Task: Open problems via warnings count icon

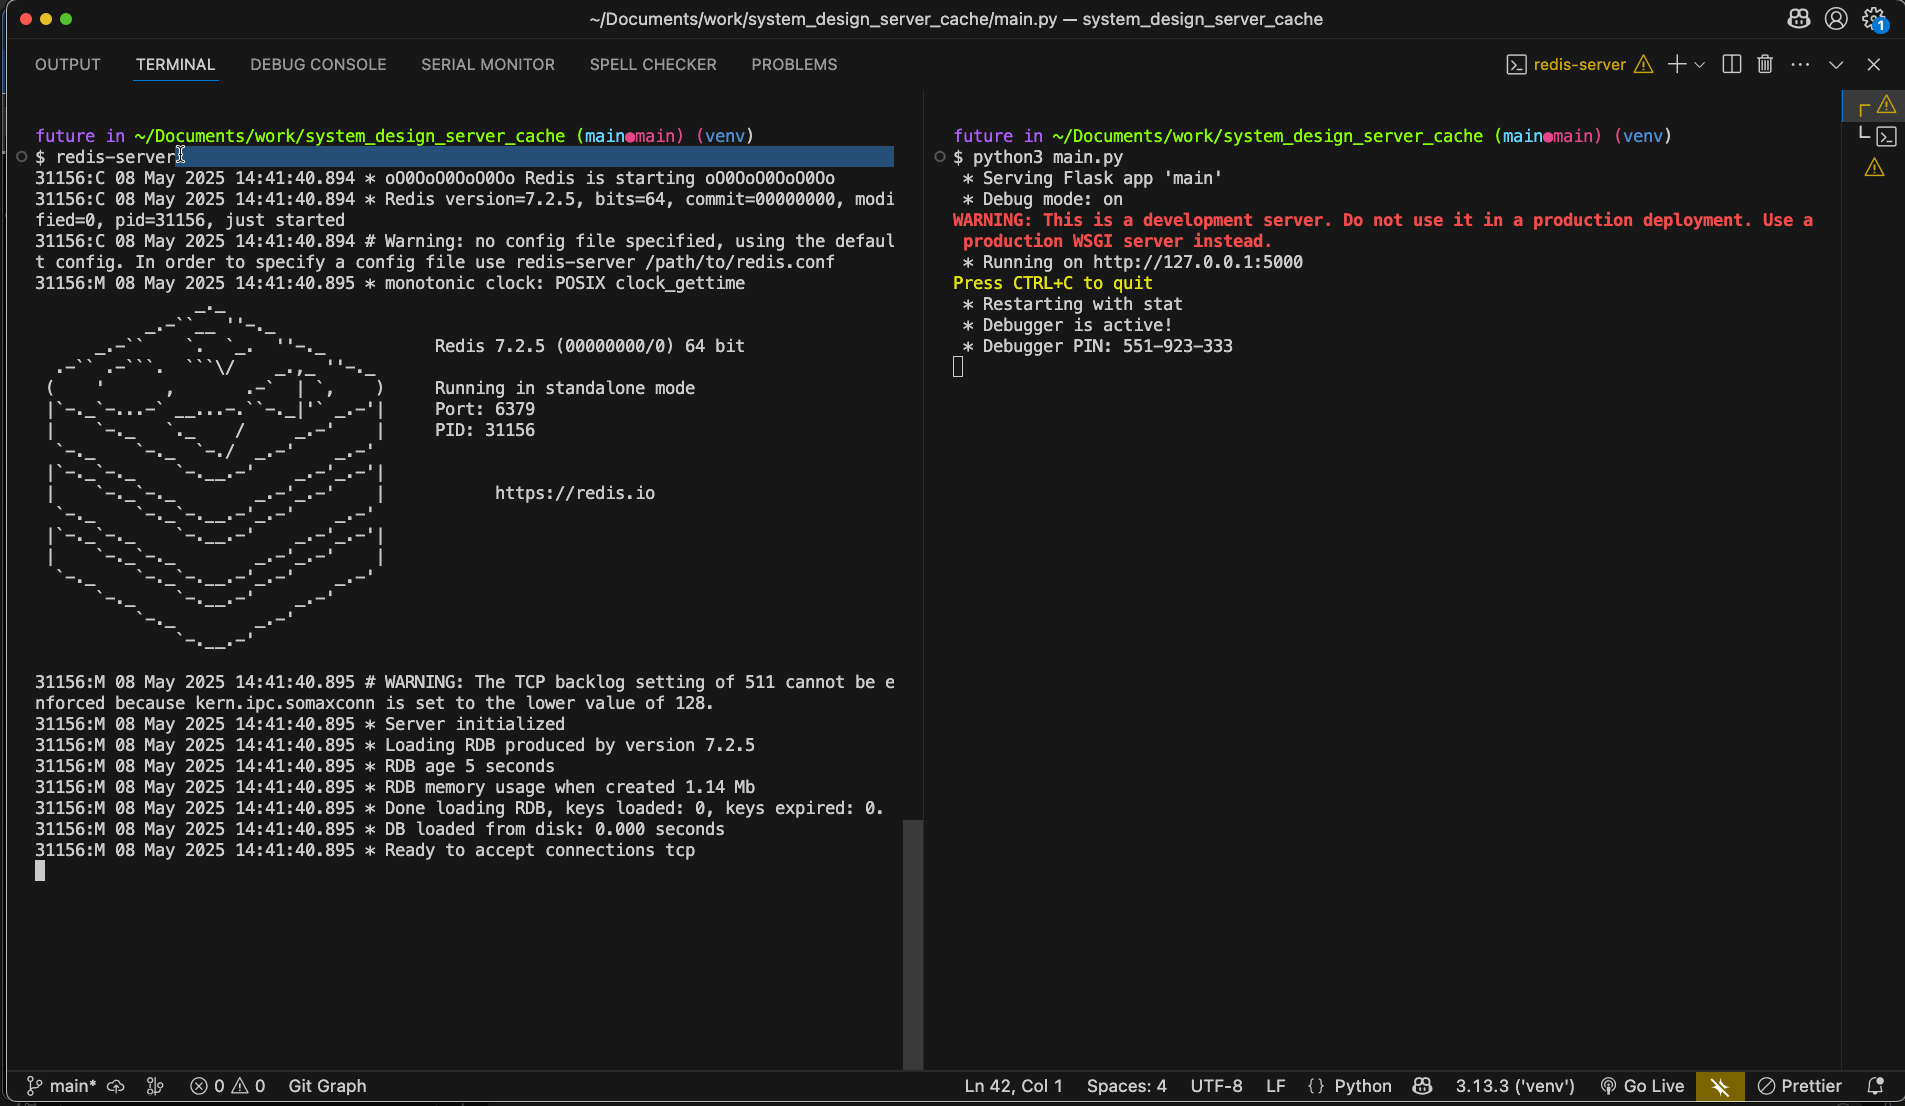Action: (x=249, y=1086)
